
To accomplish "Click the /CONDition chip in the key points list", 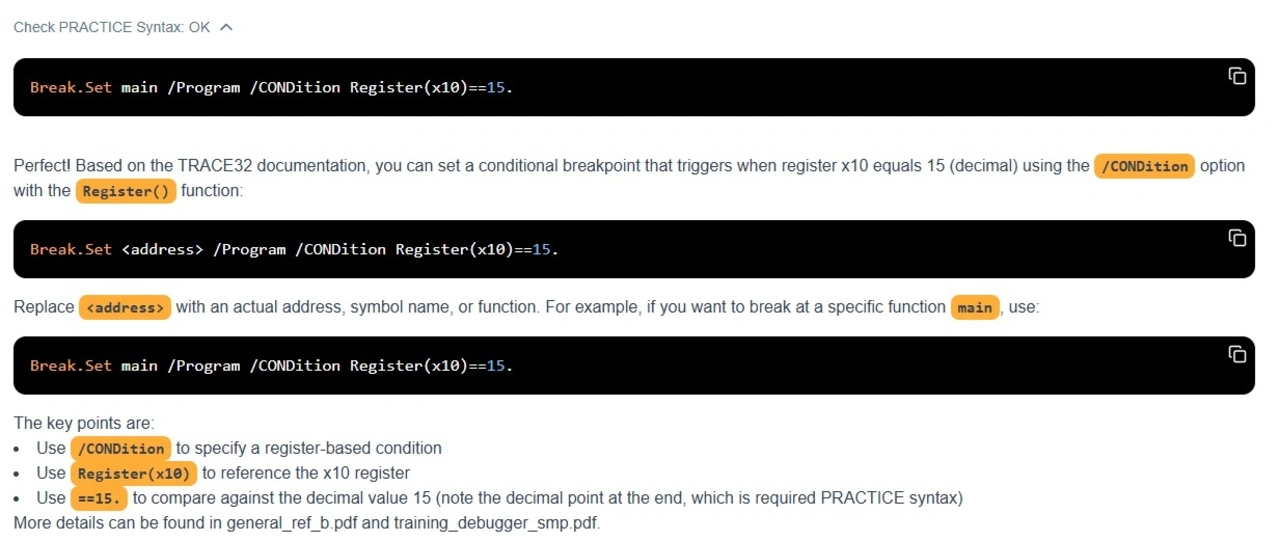I will pyautogui.click(x=121, y=449).
